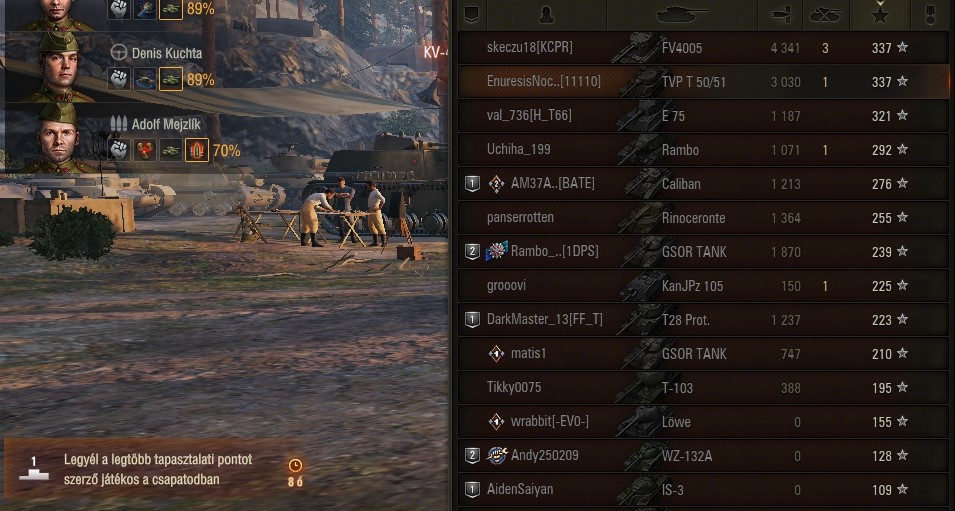955x511 pixels.
Task: Sort by the damage dealt header icon
Action: point(781,15)
